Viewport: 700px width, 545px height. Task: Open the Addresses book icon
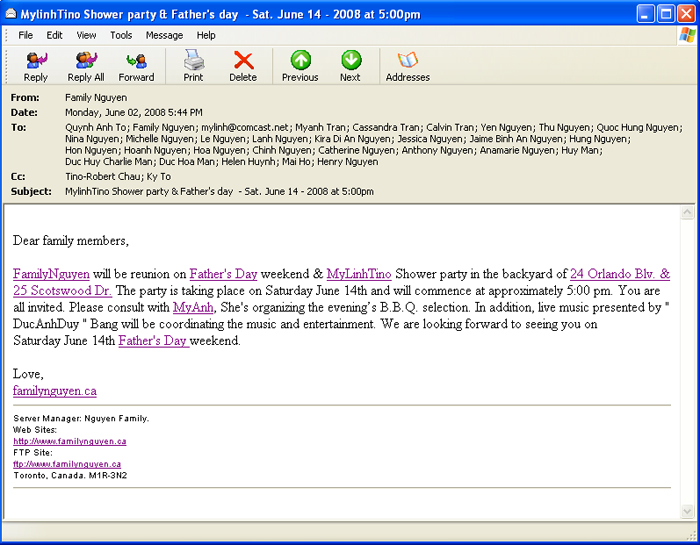(x=408, y=66)
